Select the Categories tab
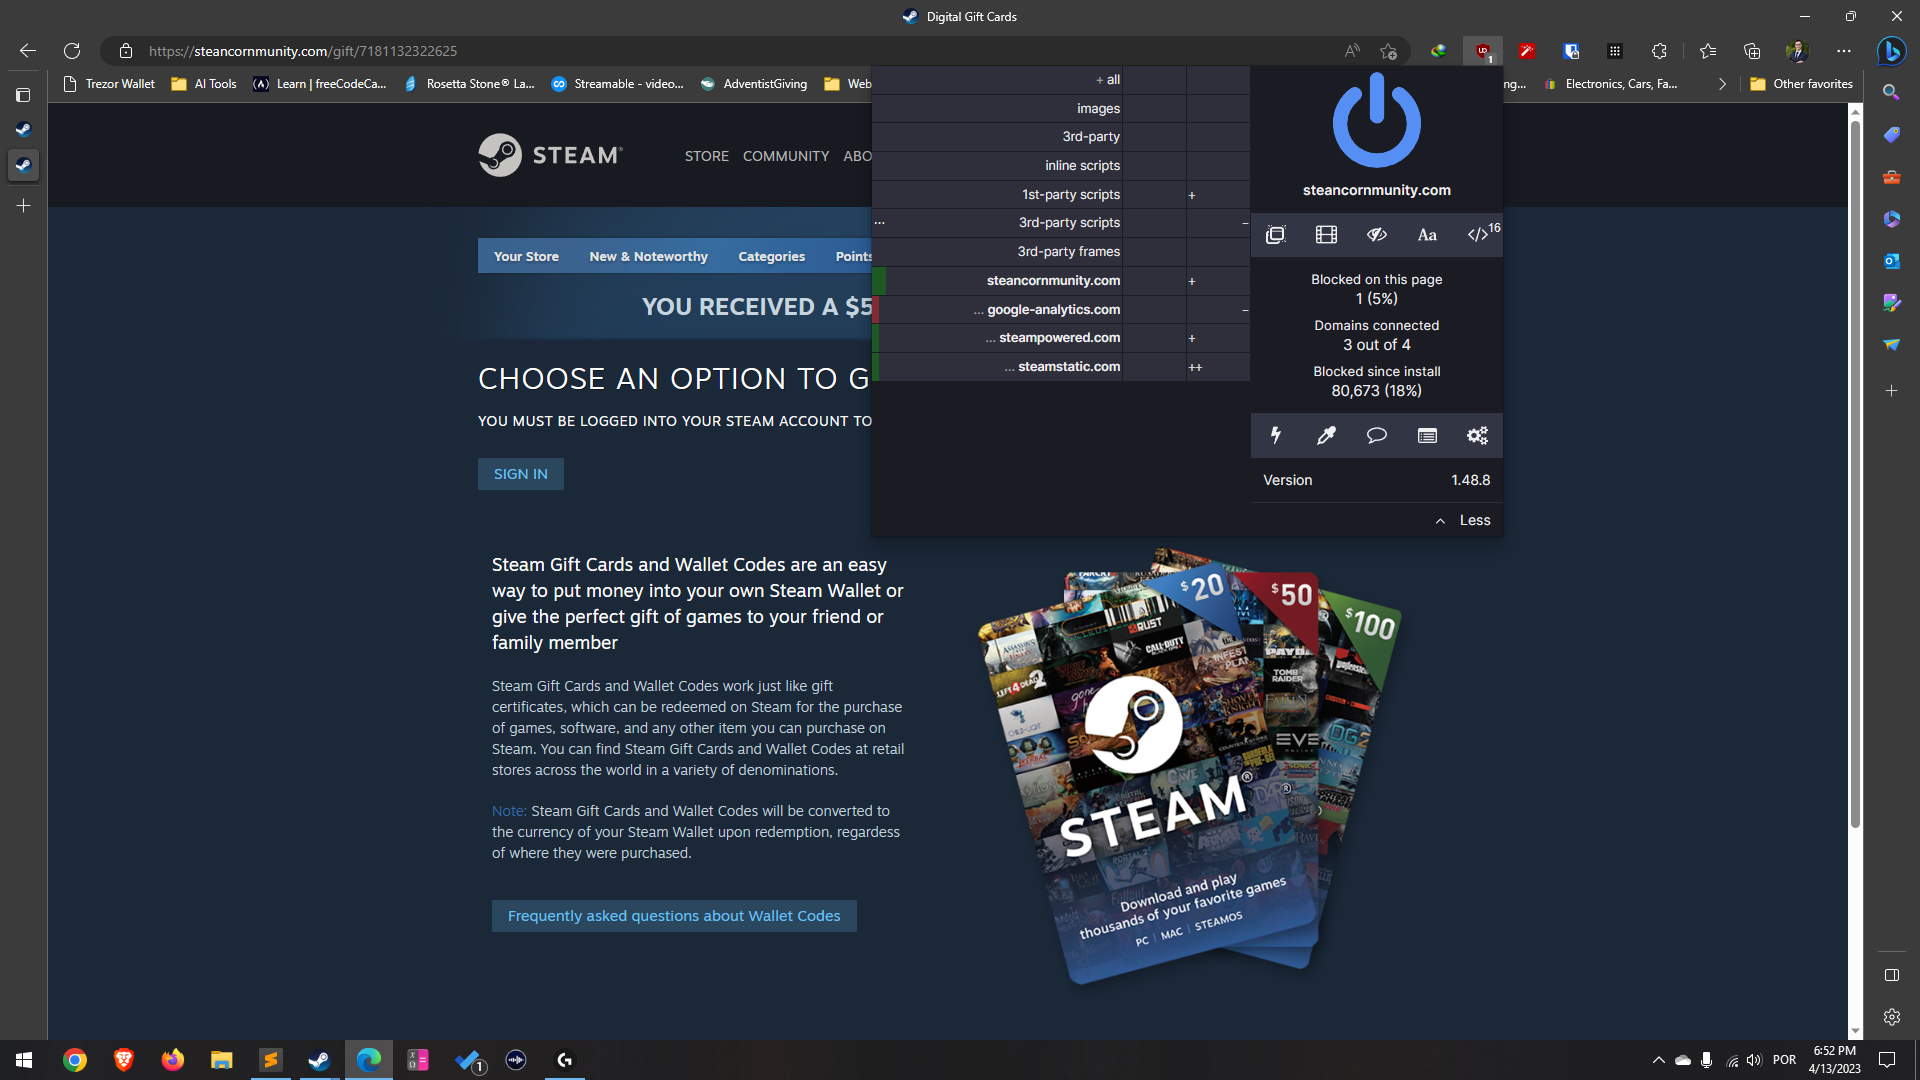Viewport: 1920px width, 1080px height. [x=771, y=256]
